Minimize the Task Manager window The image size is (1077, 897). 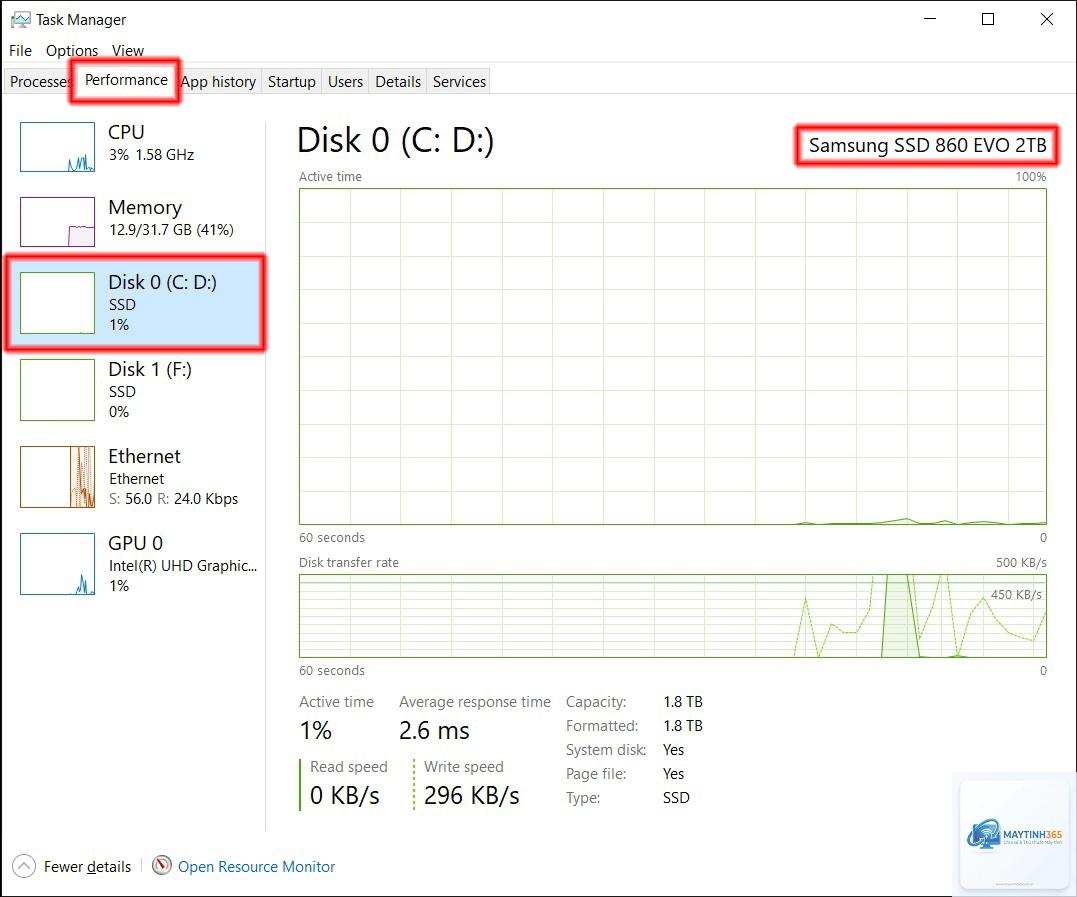pos(930,19)
